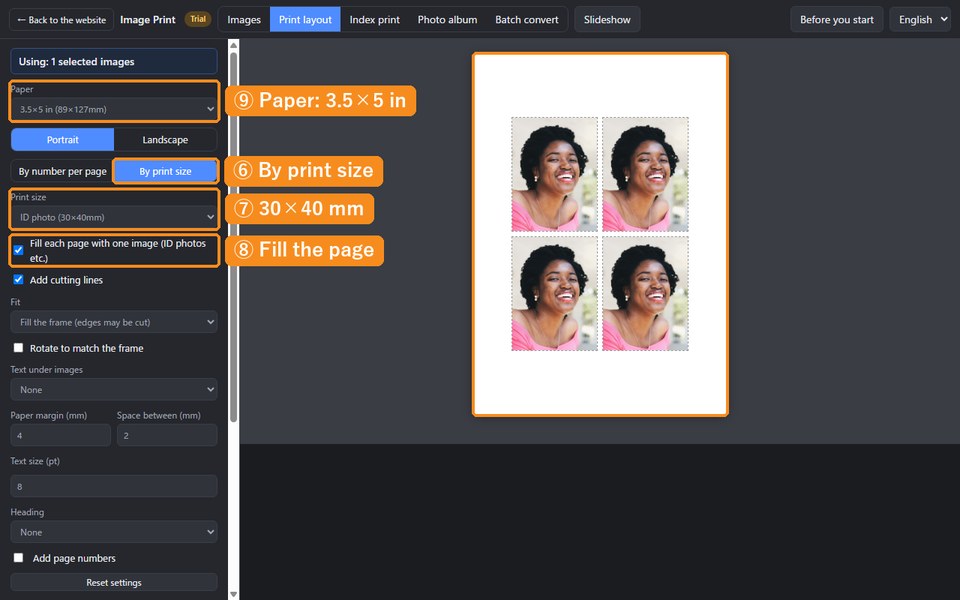Open the Print size dropdown
This screenshot has height=600, width=960.
[x=114, y=217]
